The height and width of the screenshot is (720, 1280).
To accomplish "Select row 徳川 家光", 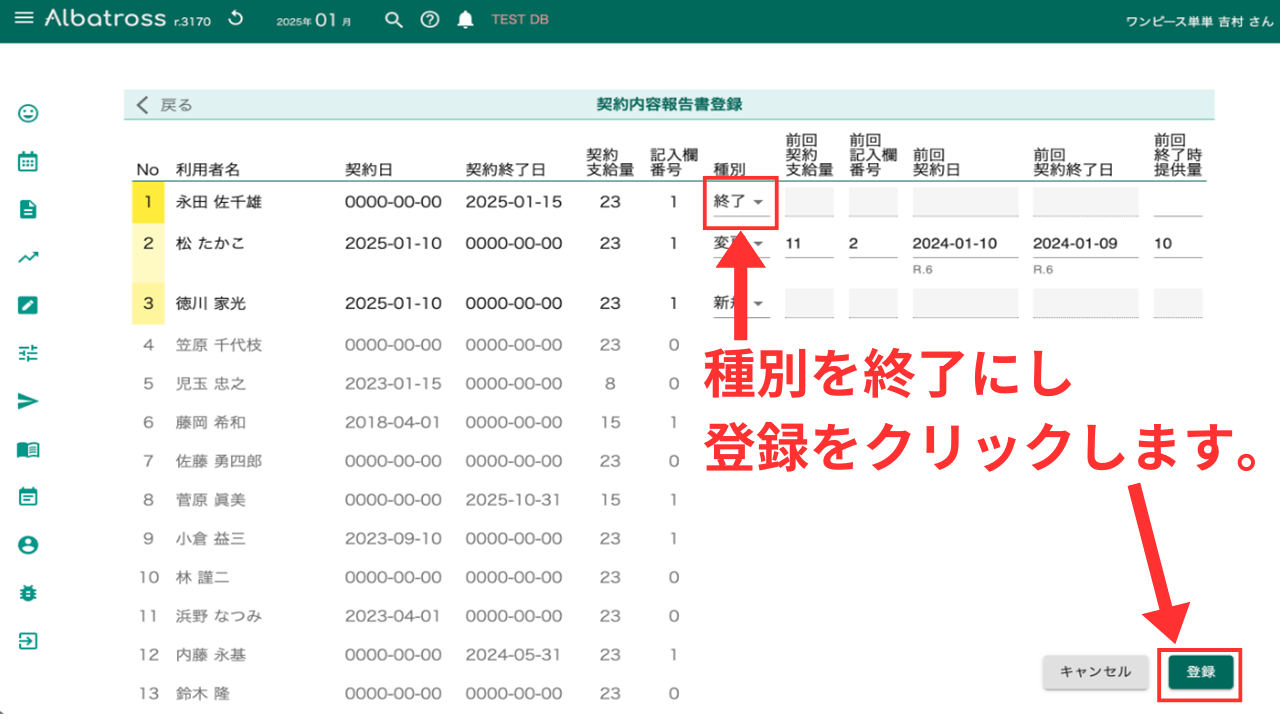I will (x=670, y=303).
